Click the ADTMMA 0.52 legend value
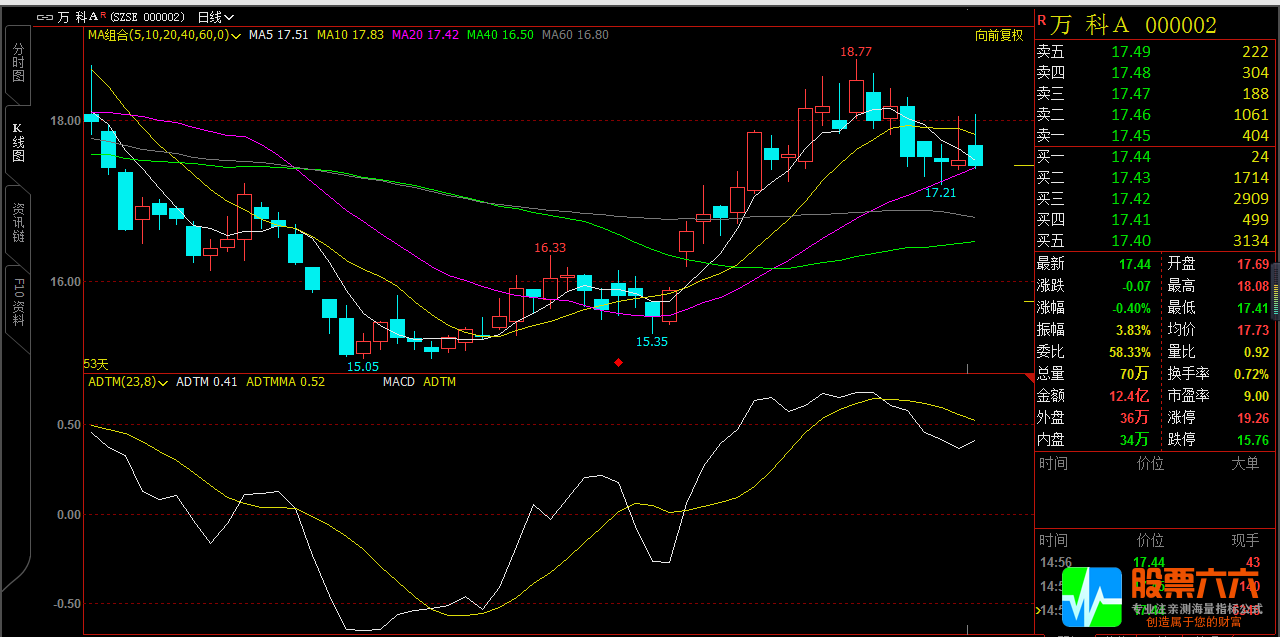Image resolution: width=1280 pixels, height=637 pixels. coord(286,382)
